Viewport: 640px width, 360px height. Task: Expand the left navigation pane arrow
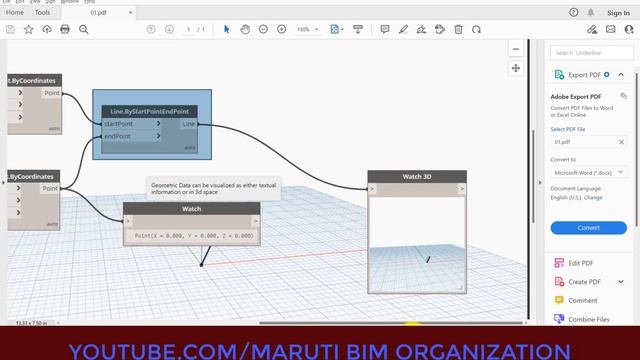tap(3, 182)
